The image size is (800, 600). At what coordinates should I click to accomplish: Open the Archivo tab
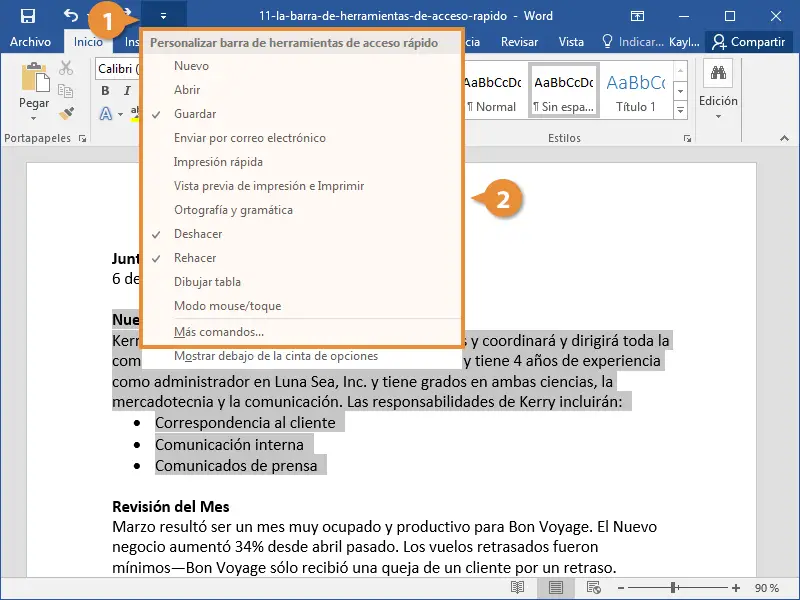coord(30,42)
